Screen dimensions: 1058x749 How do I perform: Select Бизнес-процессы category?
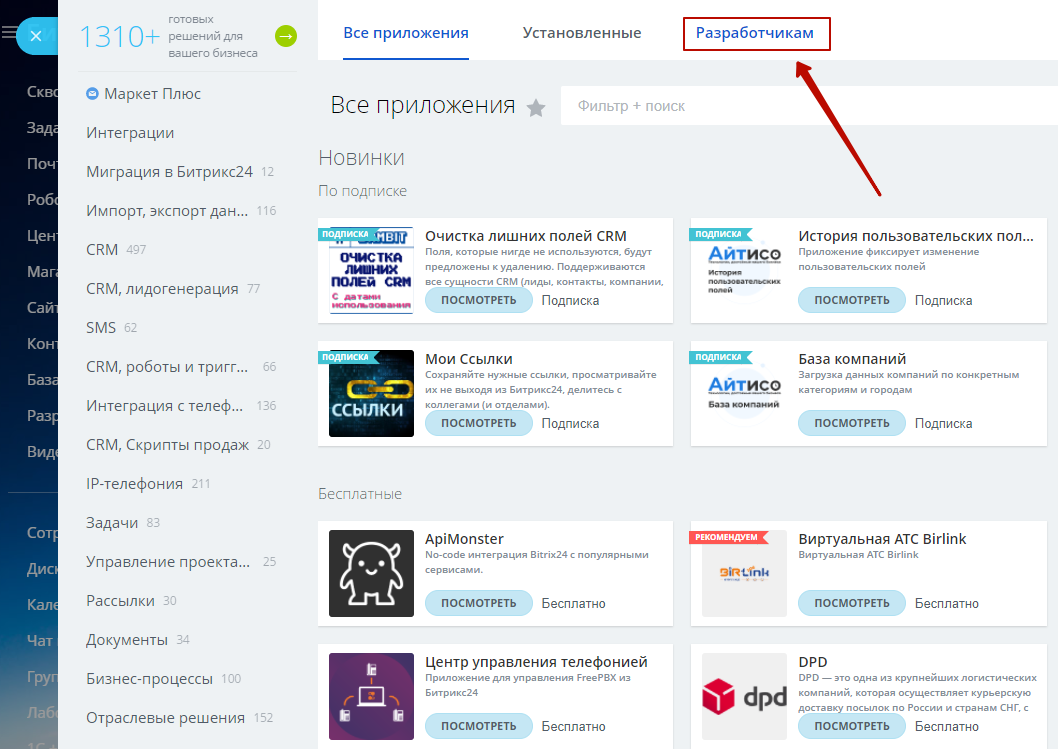[x=149, y=679]
